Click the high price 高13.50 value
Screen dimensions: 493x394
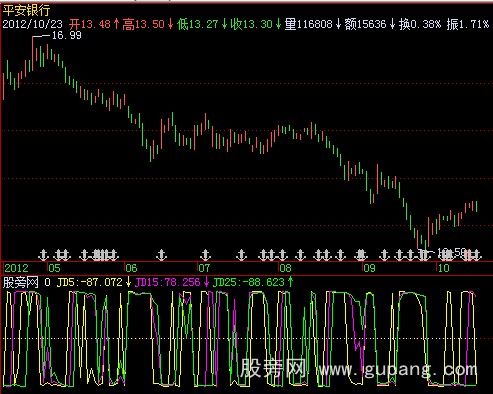coord(144,24)
